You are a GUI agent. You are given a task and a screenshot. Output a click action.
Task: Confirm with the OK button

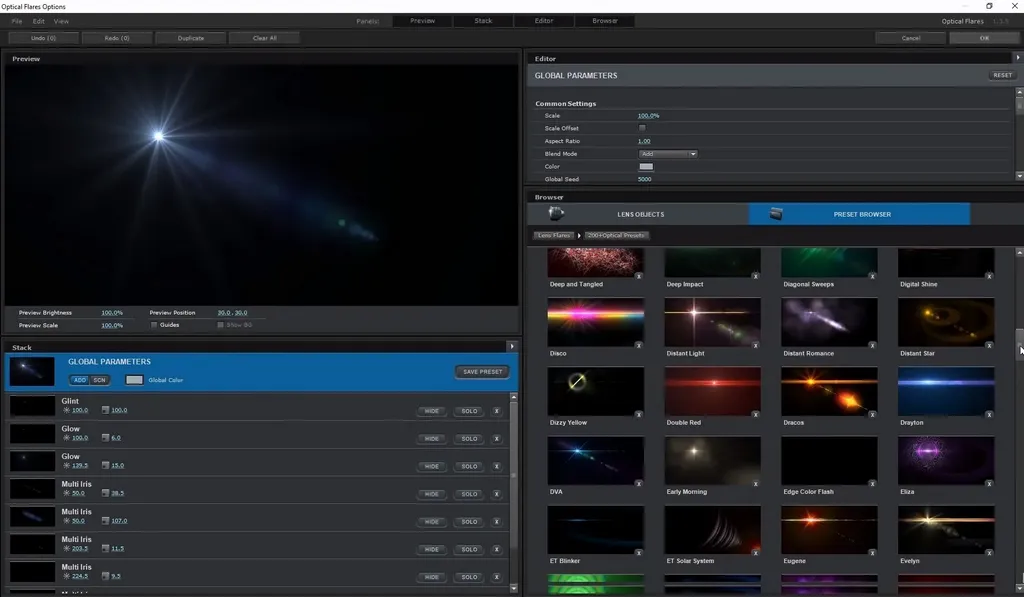coord(984,38)
